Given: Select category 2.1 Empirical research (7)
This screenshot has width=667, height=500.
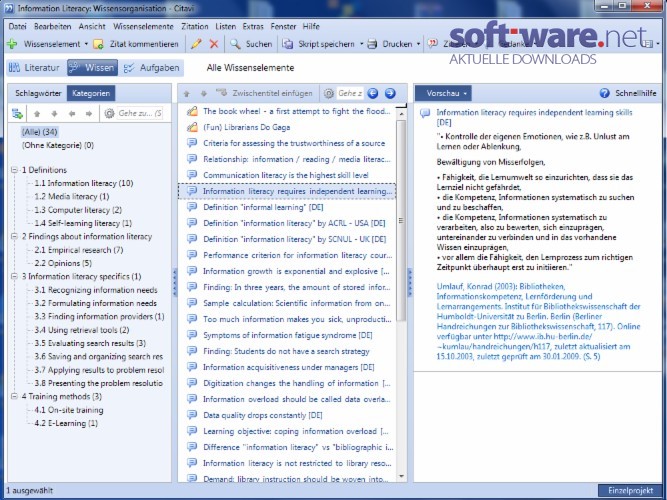Looking at the screenshot, I should [x=79, y=250].
